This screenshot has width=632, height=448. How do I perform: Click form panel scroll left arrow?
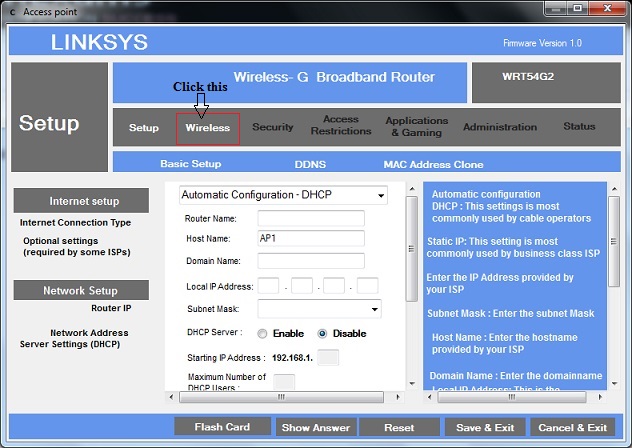pos(171,397)
